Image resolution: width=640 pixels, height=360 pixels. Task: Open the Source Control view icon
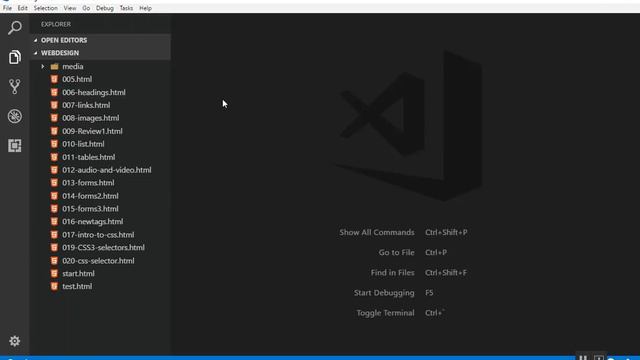15,87
